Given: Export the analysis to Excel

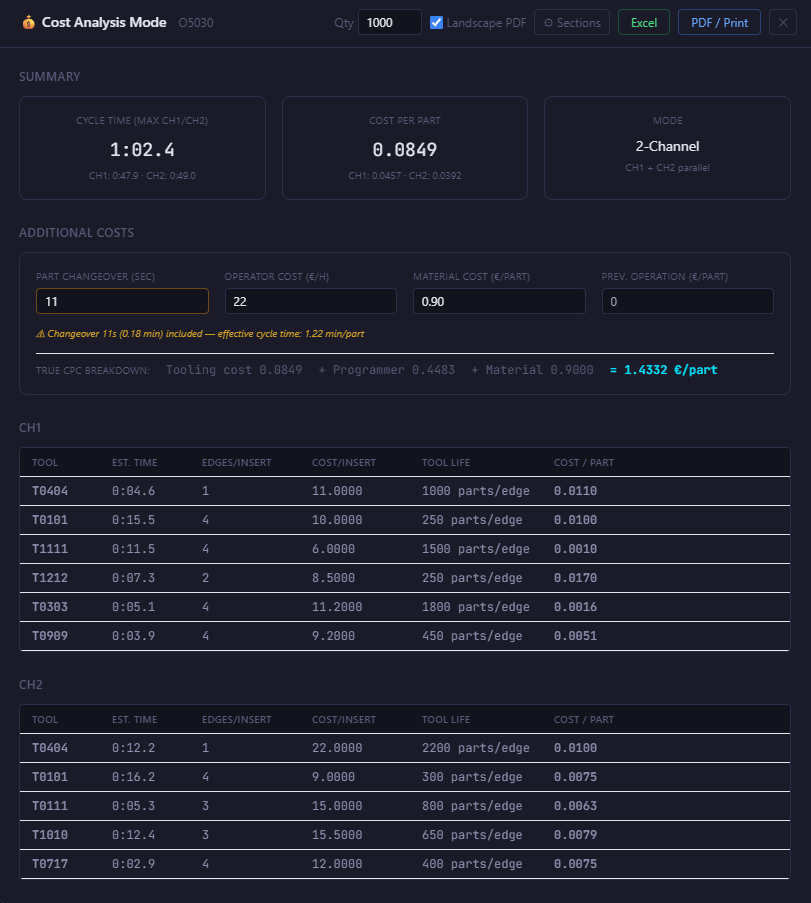Looking at the screenshot, I should click(643, 22).
